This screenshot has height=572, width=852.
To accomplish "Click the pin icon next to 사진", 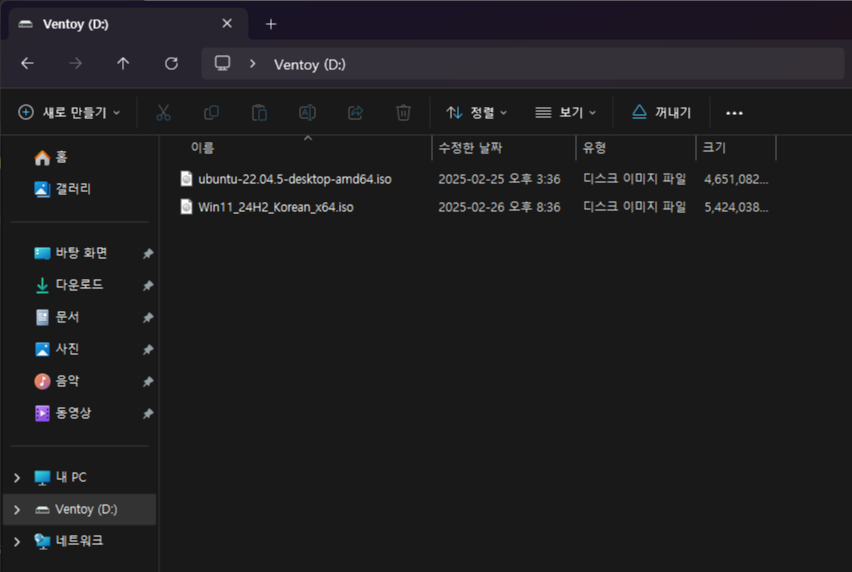I will click(148, 349).
